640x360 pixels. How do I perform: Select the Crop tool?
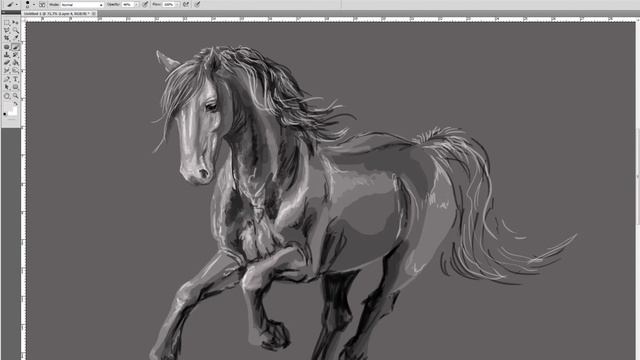tap(6, 37)
